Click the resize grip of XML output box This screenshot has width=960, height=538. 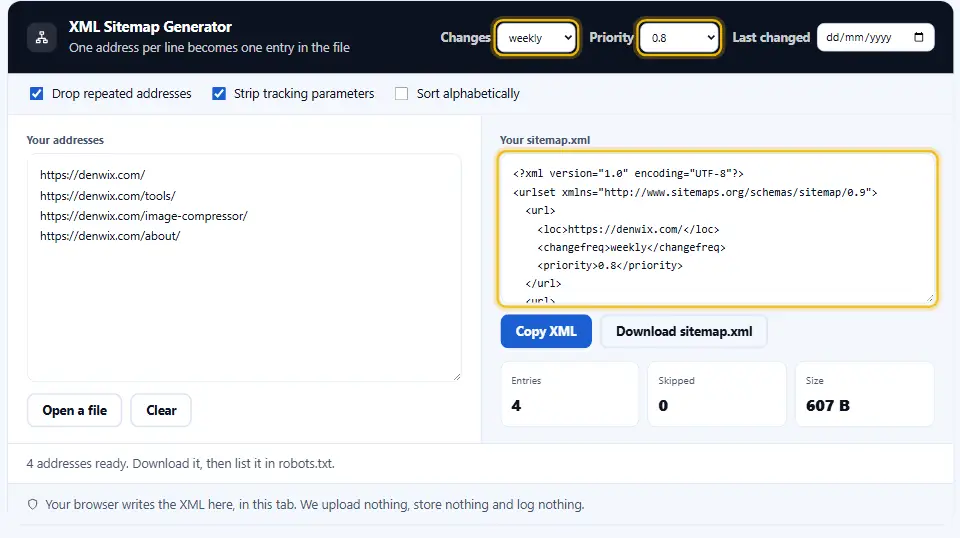(x=930, y=298)
